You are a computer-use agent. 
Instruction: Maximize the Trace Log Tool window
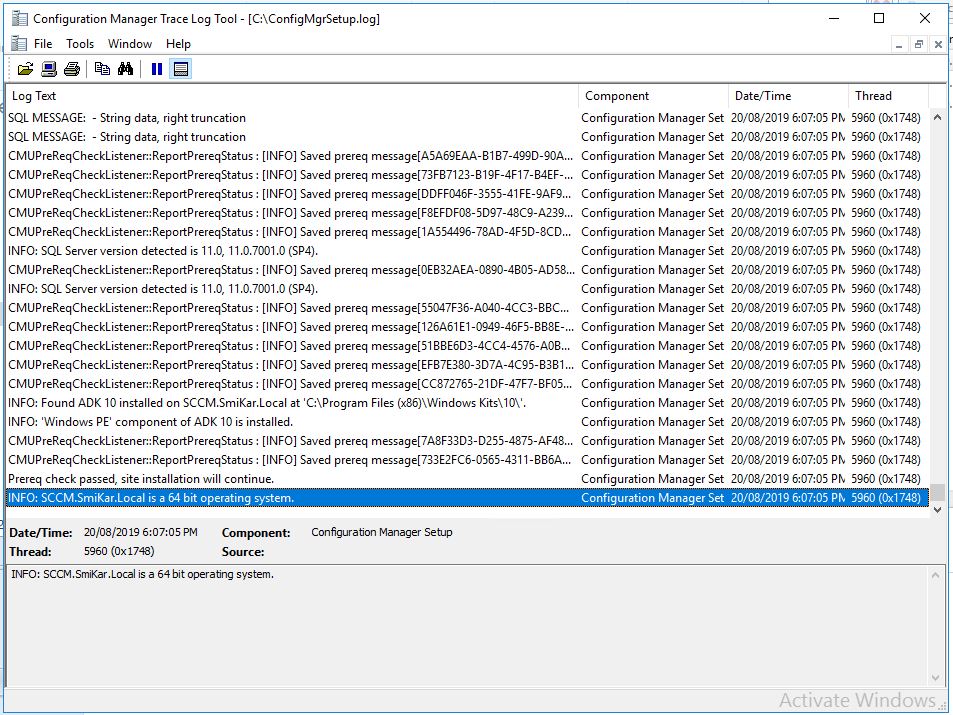click(x=879, y=18)
